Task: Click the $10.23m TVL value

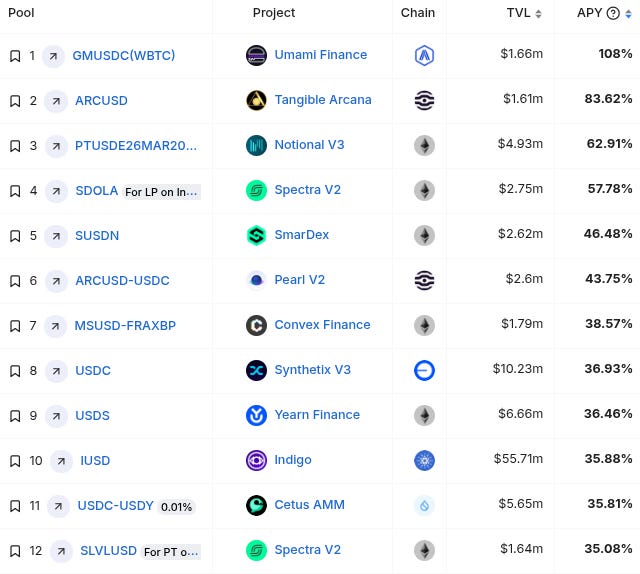Action: [518, 369]
